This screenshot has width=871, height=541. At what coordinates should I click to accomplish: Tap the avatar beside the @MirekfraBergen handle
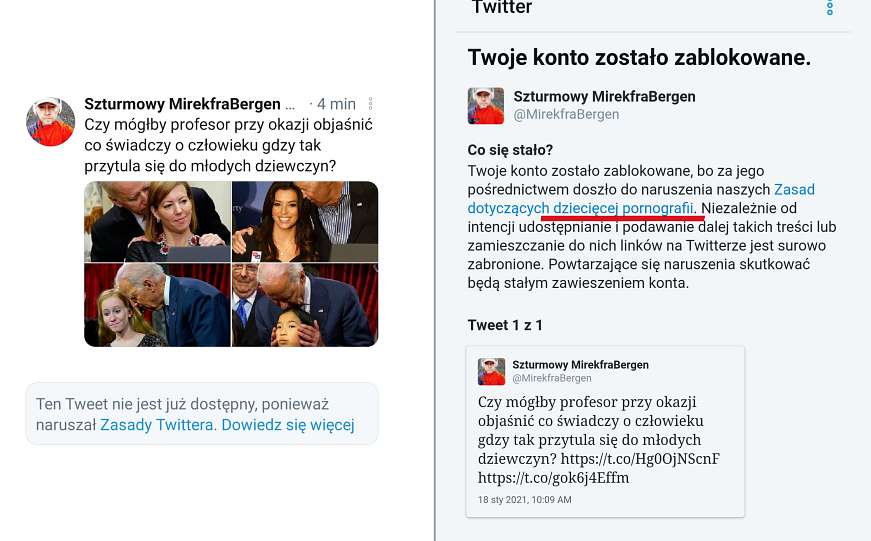[485, 106]
